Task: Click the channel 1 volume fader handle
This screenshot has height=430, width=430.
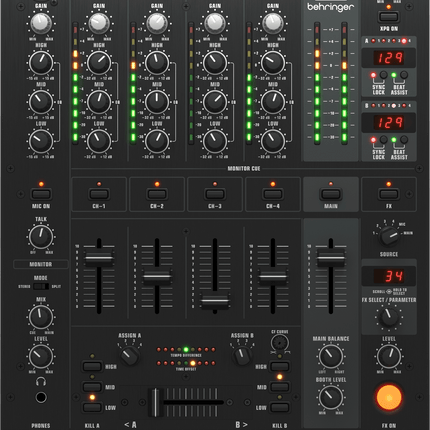Action: click(x=99, y=258)
